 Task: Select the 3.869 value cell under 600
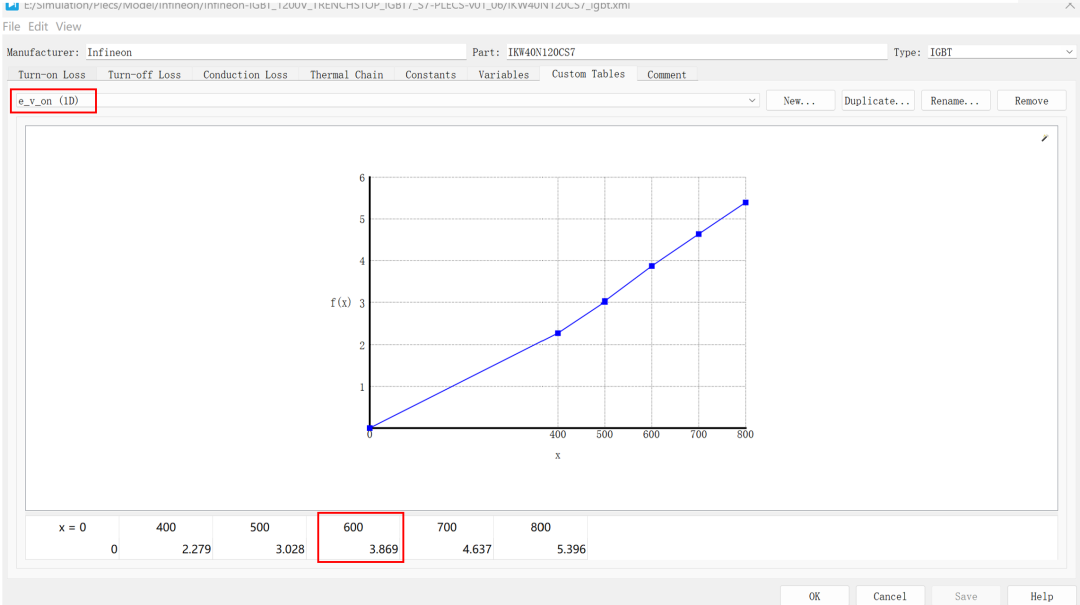tap(360, 549)
